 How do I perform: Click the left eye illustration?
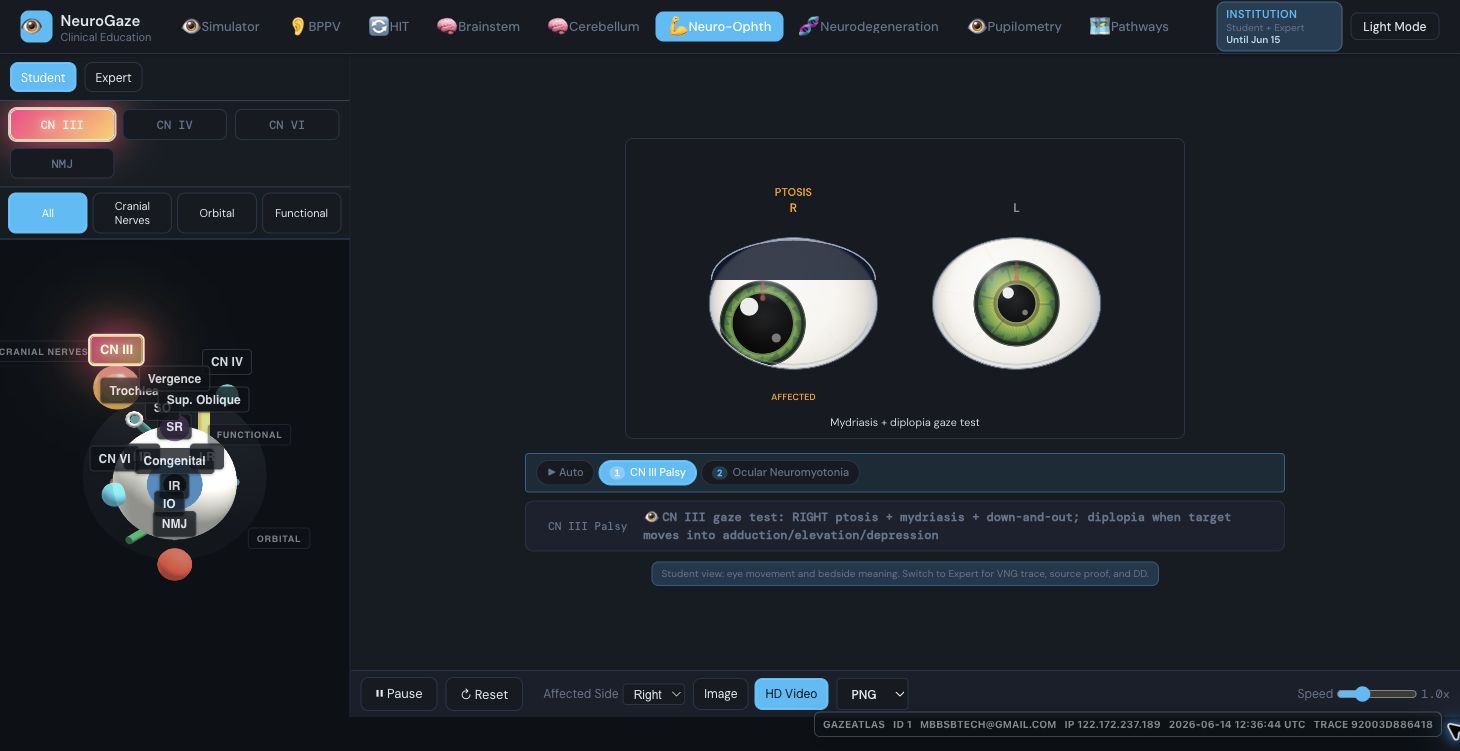point(1016,304)
